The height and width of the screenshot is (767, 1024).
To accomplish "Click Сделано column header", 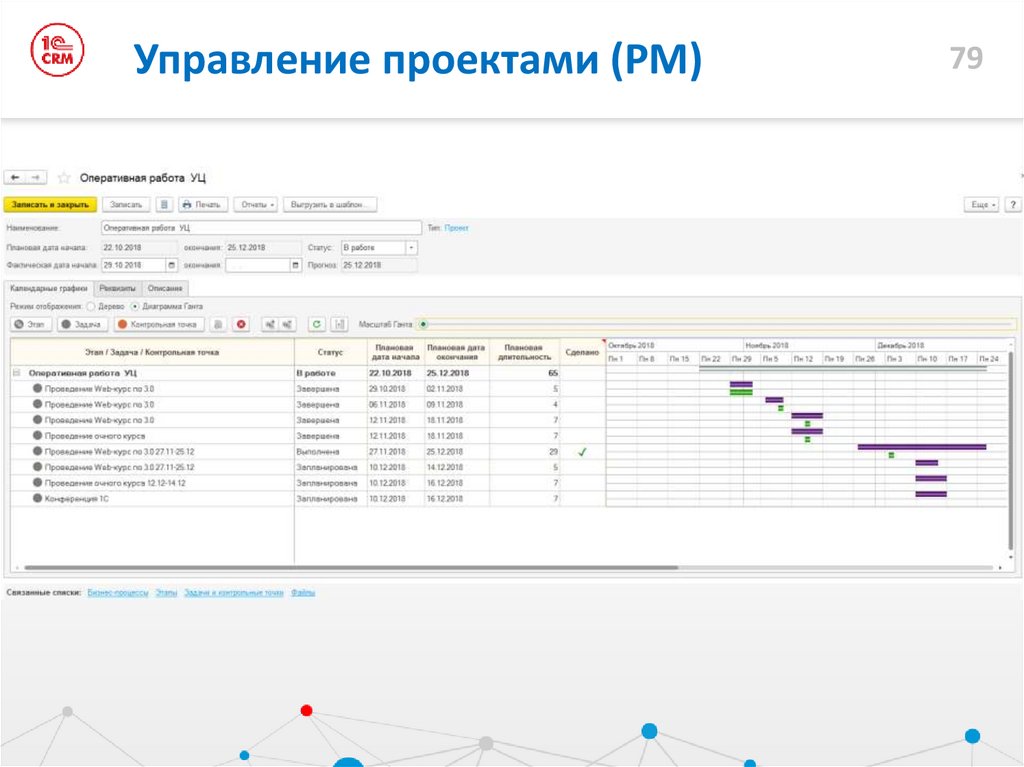I will point(582,352).
